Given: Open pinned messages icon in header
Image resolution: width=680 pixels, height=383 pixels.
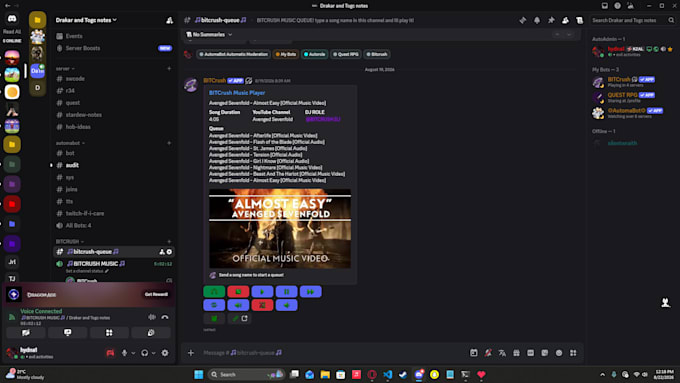Looking at the screenshot, I should (551, 20).
